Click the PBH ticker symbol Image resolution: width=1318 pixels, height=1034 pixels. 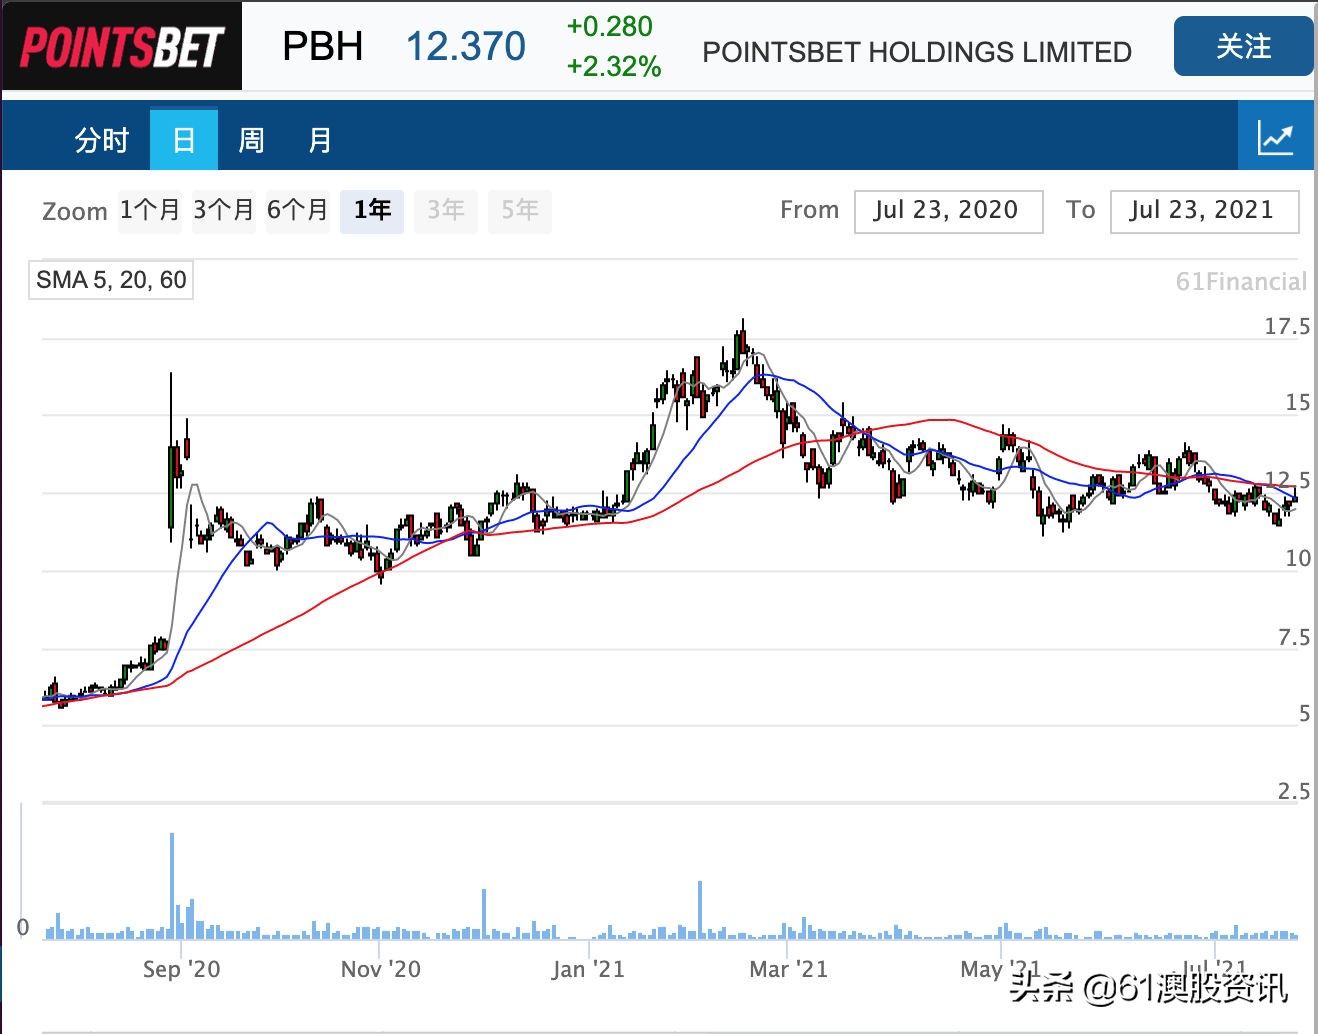[x=322, y=46]
